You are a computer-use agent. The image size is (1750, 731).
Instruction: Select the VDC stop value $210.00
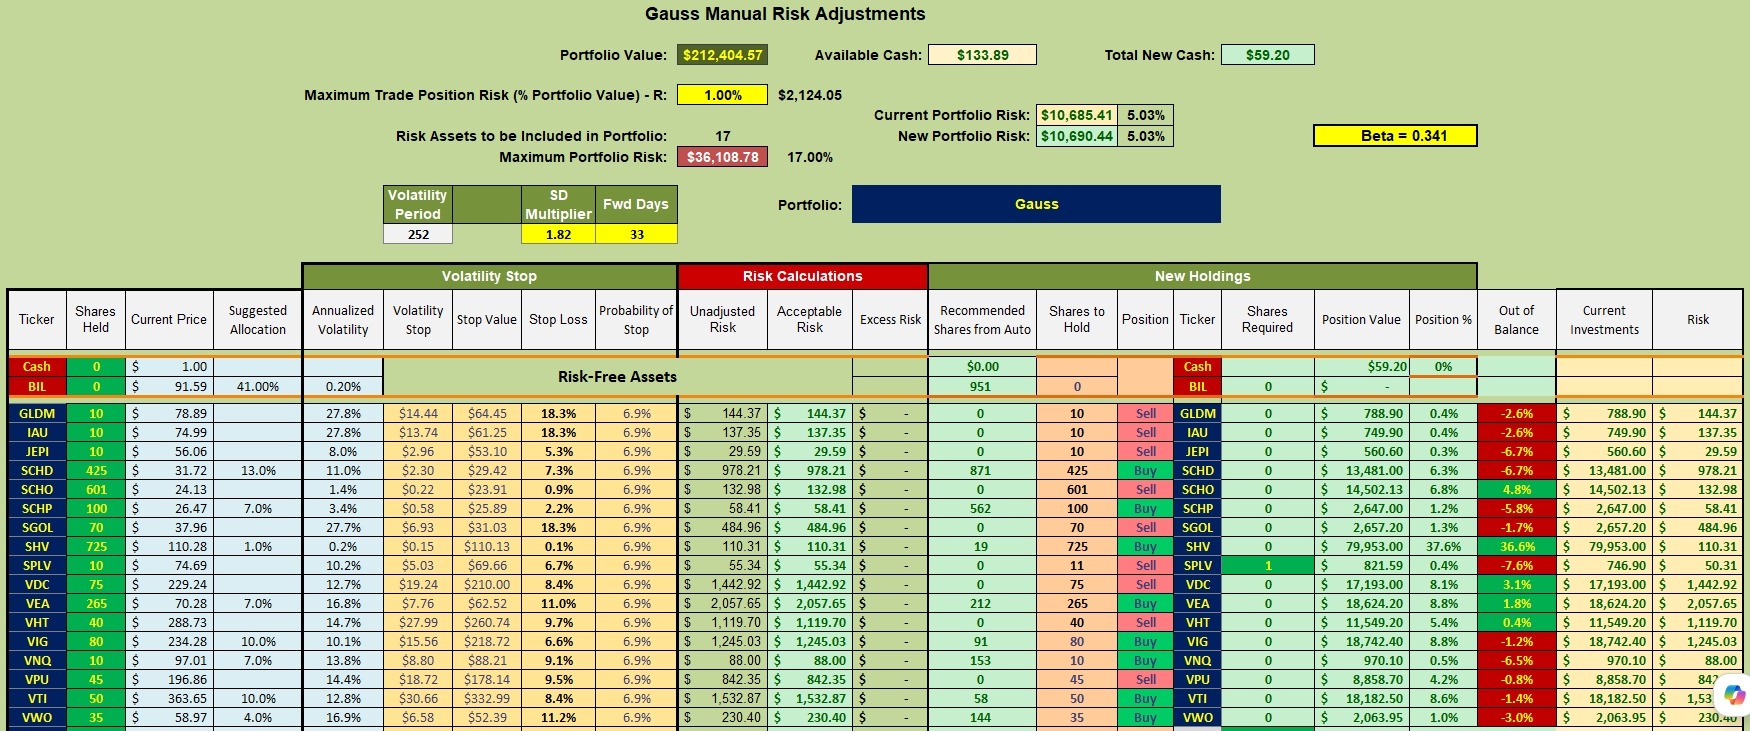pyautogui.click(x=487, y=584)
